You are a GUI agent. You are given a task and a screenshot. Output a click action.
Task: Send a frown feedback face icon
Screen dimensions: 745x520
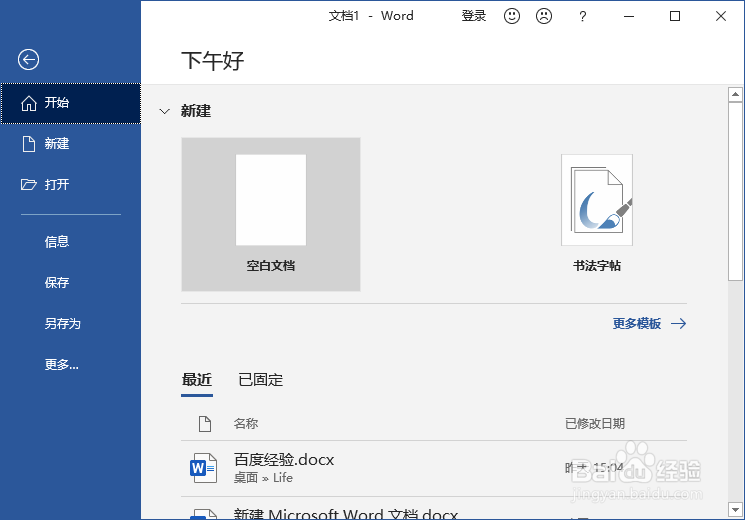click(544, 16)
